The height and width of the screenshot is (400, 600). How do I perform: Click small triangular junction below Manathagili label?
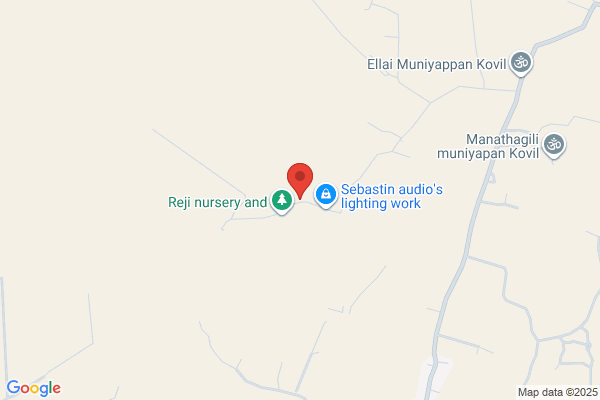click(x=491, y=178)
